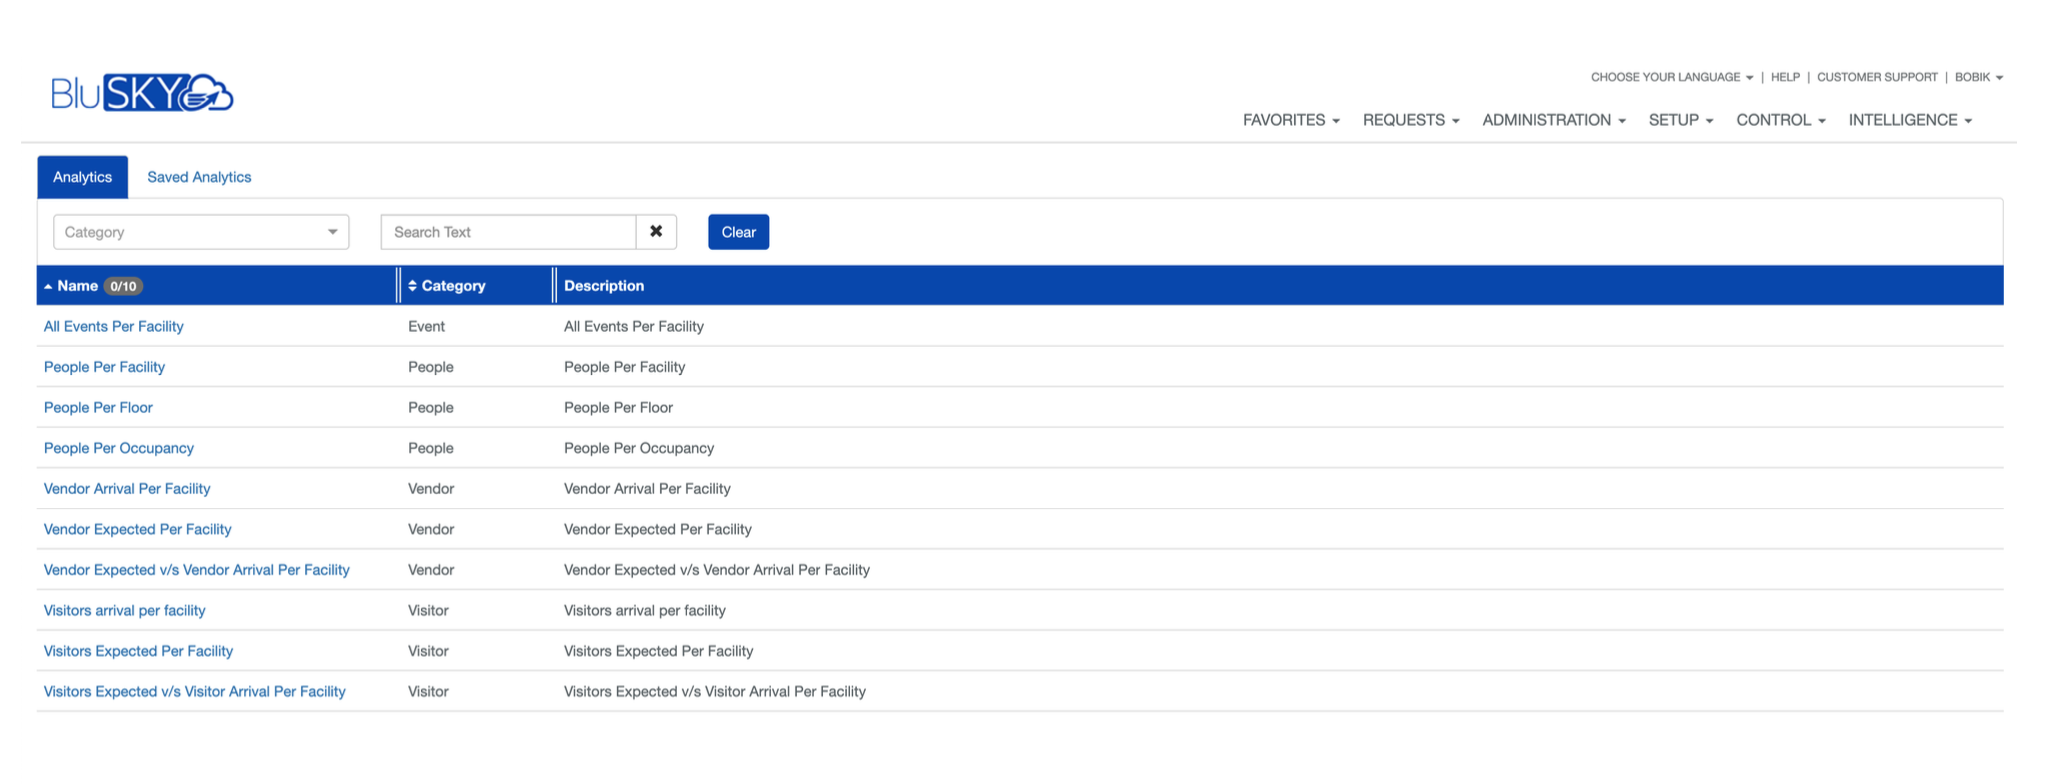2046x784 pixels.
Task: Open the All Events Per Facility report
Action: [114, 326]
